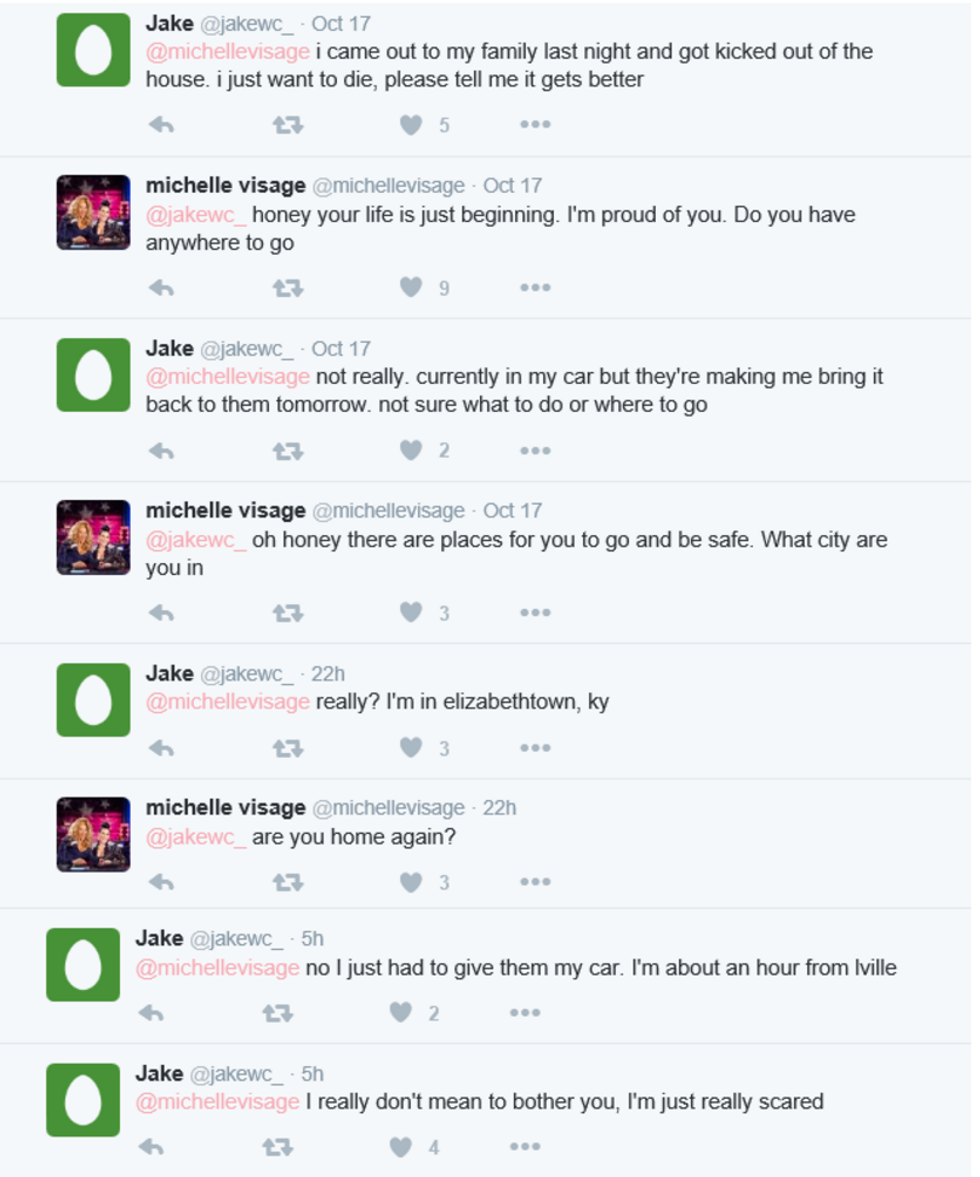The width and height of the screenshot is (980, 1177).
Task: Open the @michellevisage mention in Jake's first tweet
Action: click(x=227, y=52)
